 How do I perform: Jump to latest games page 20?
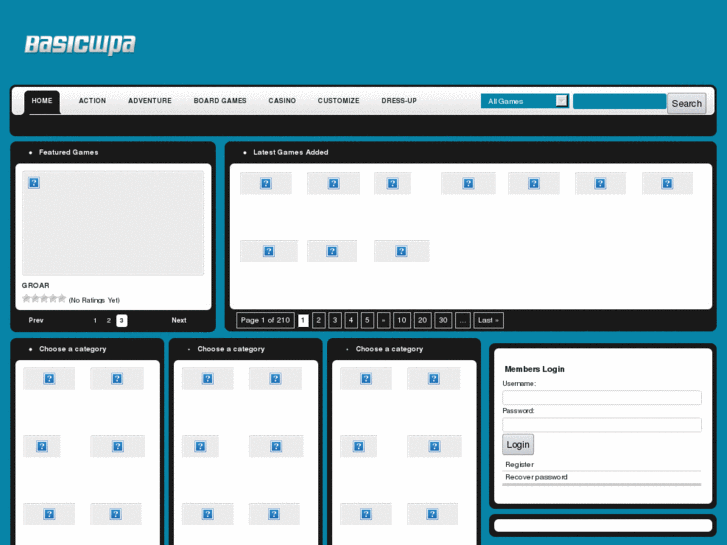click(x=422, y=320)
